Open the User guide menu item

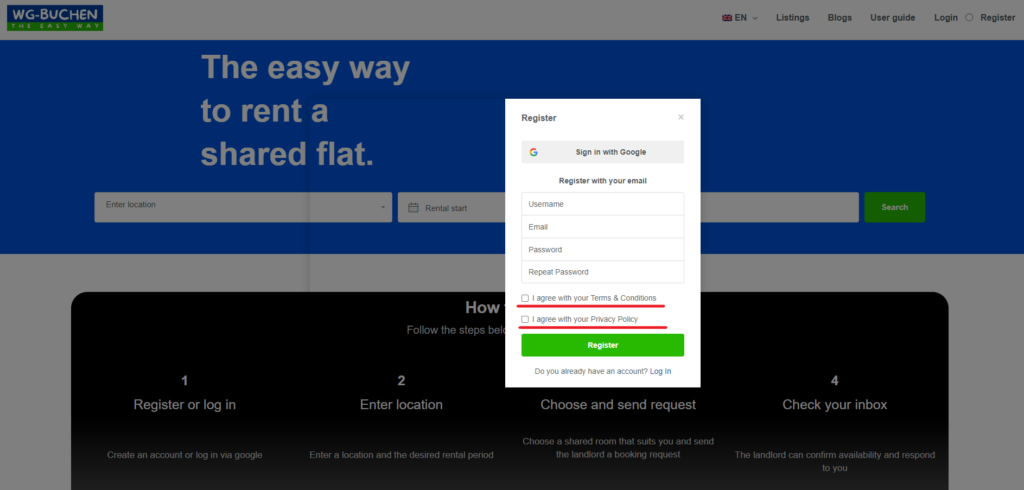892,18
